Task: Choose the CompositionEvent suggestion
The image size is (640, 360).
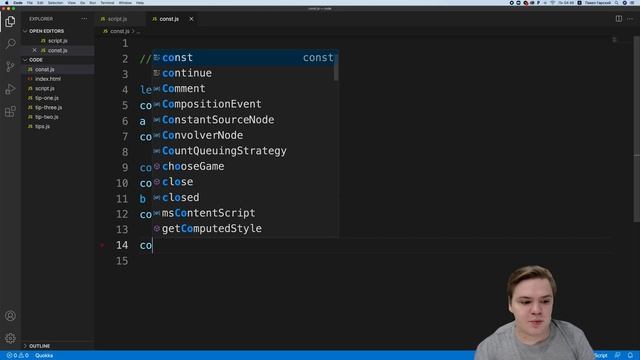Action: tap(243, 104)
